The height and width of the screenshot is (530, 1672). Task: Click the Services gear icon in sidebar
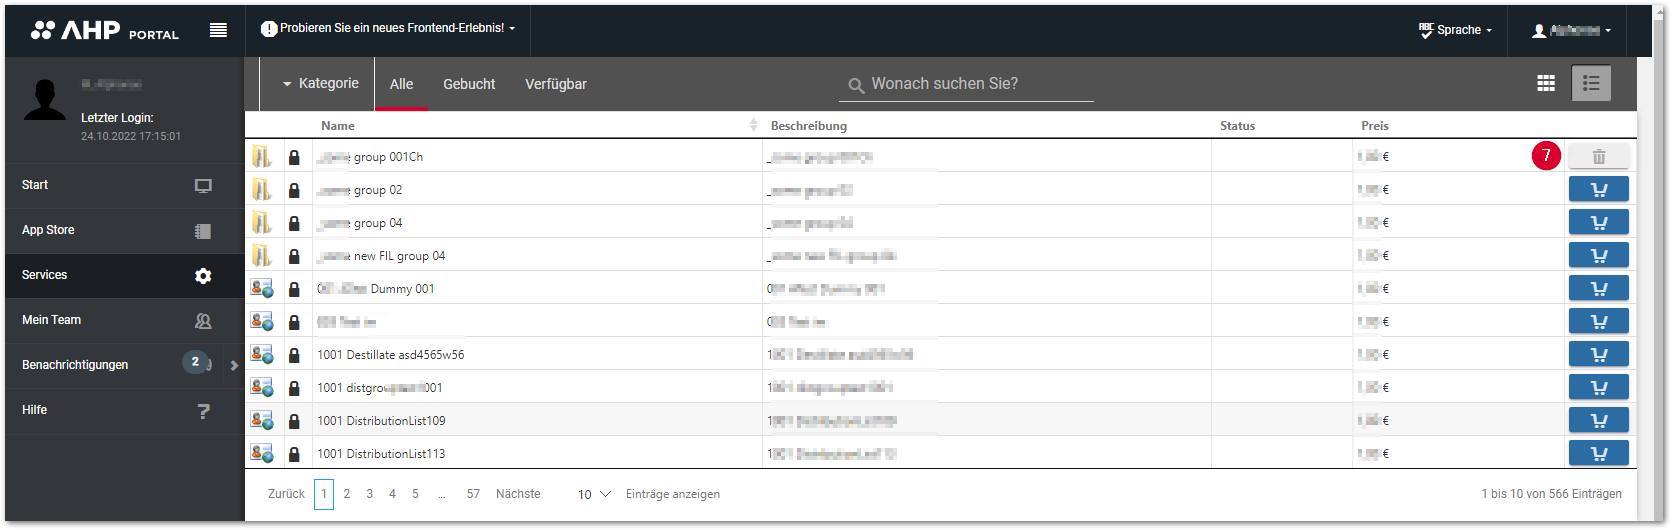coord(203,275)
